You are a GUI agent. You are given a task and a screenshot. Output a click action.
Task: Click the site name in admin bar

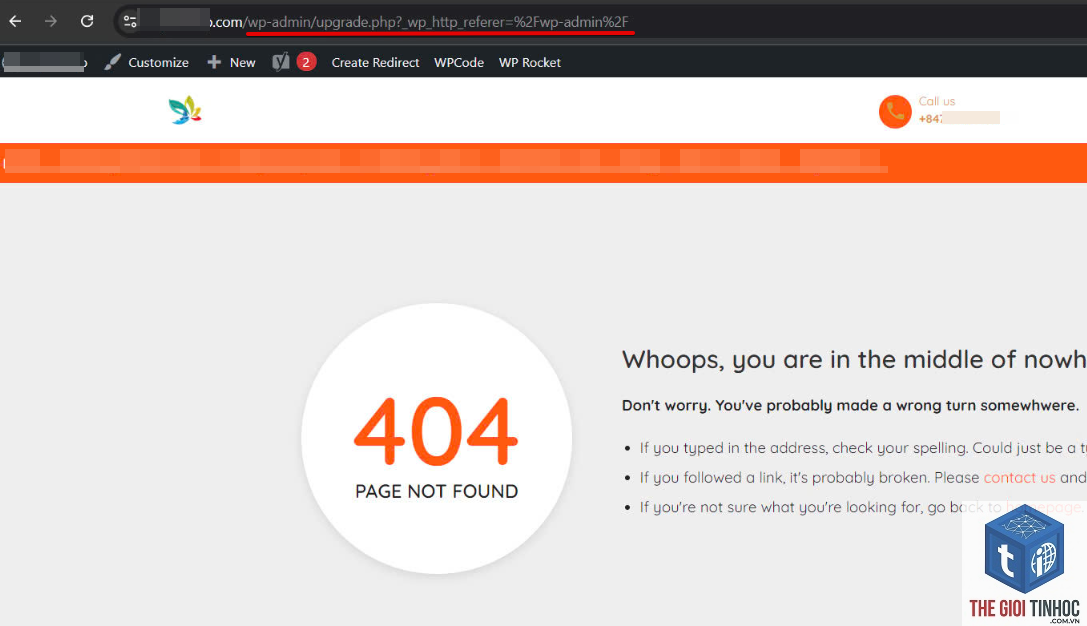pos(44,62)
